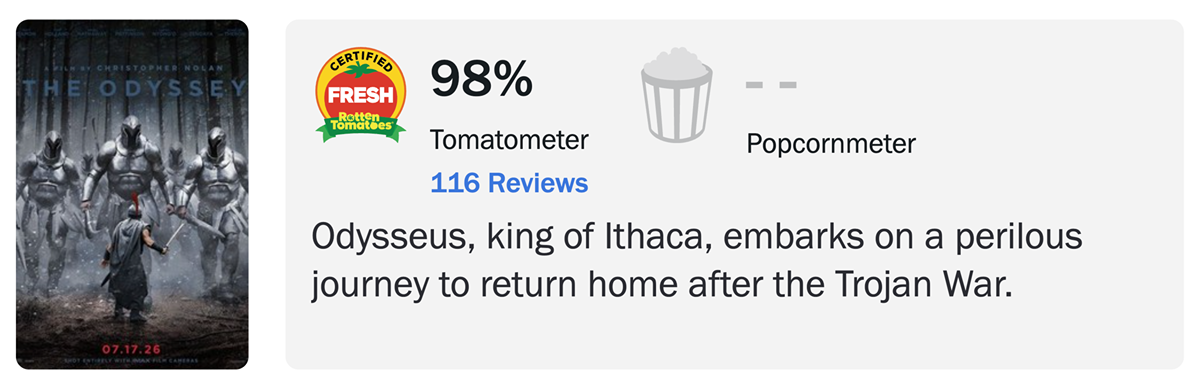Open The Odyssey movie poster thumbnail
The height and width of the screenshot is (388, 1200).
132,194
